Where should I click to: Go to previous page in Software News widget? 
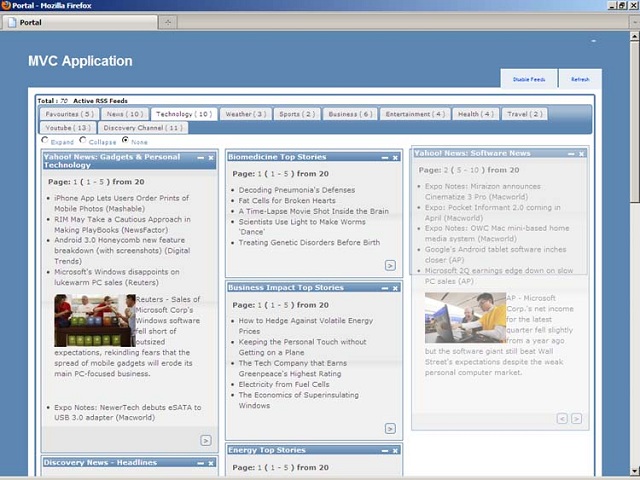pos(562,418)
